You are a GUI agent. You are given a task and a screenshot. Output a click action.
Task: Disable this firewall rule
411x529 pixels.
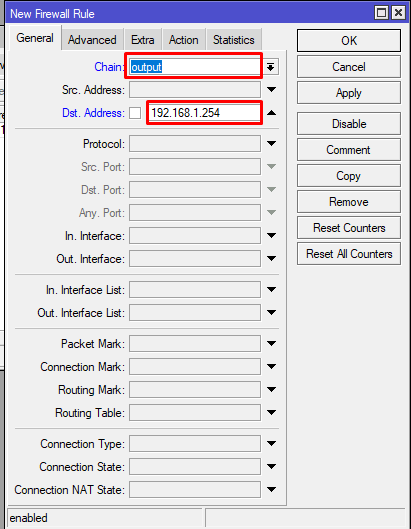[349, 124]
